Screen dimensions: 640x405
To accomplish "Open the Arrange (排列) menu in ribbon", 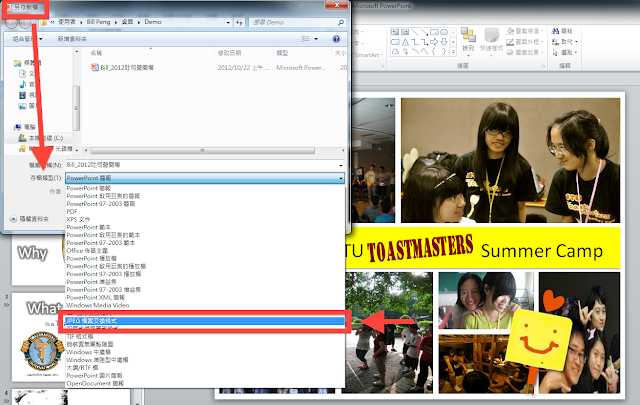I will click(x=468, y=41).
